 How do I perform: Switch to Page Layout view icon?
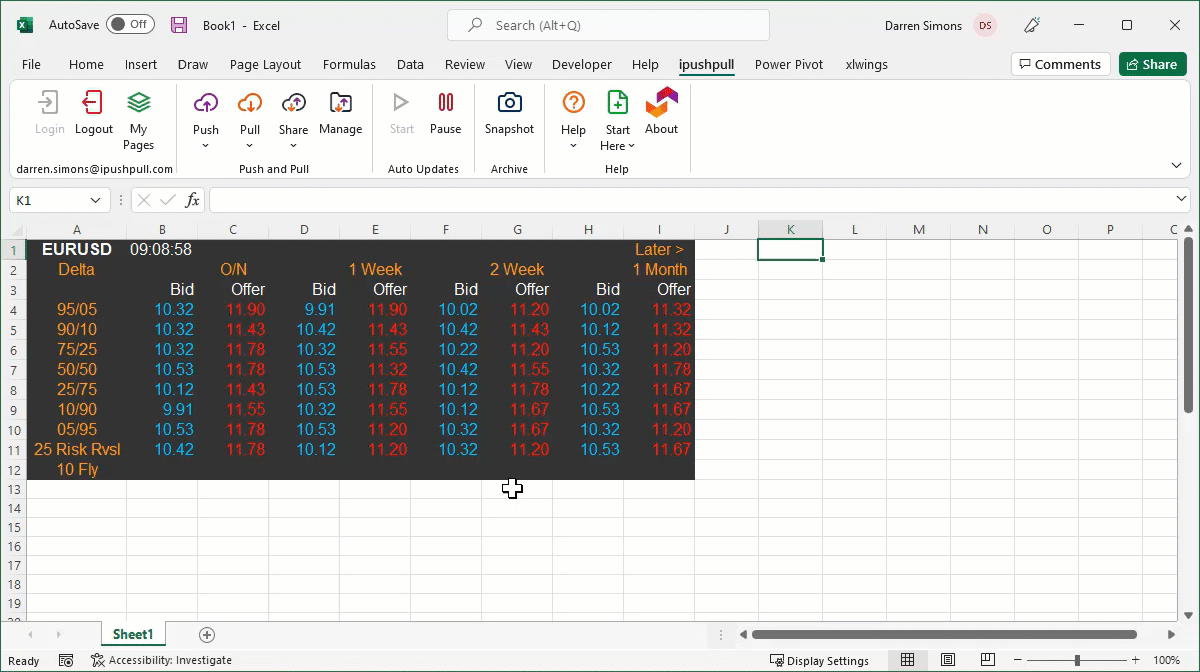click(948, 660)
